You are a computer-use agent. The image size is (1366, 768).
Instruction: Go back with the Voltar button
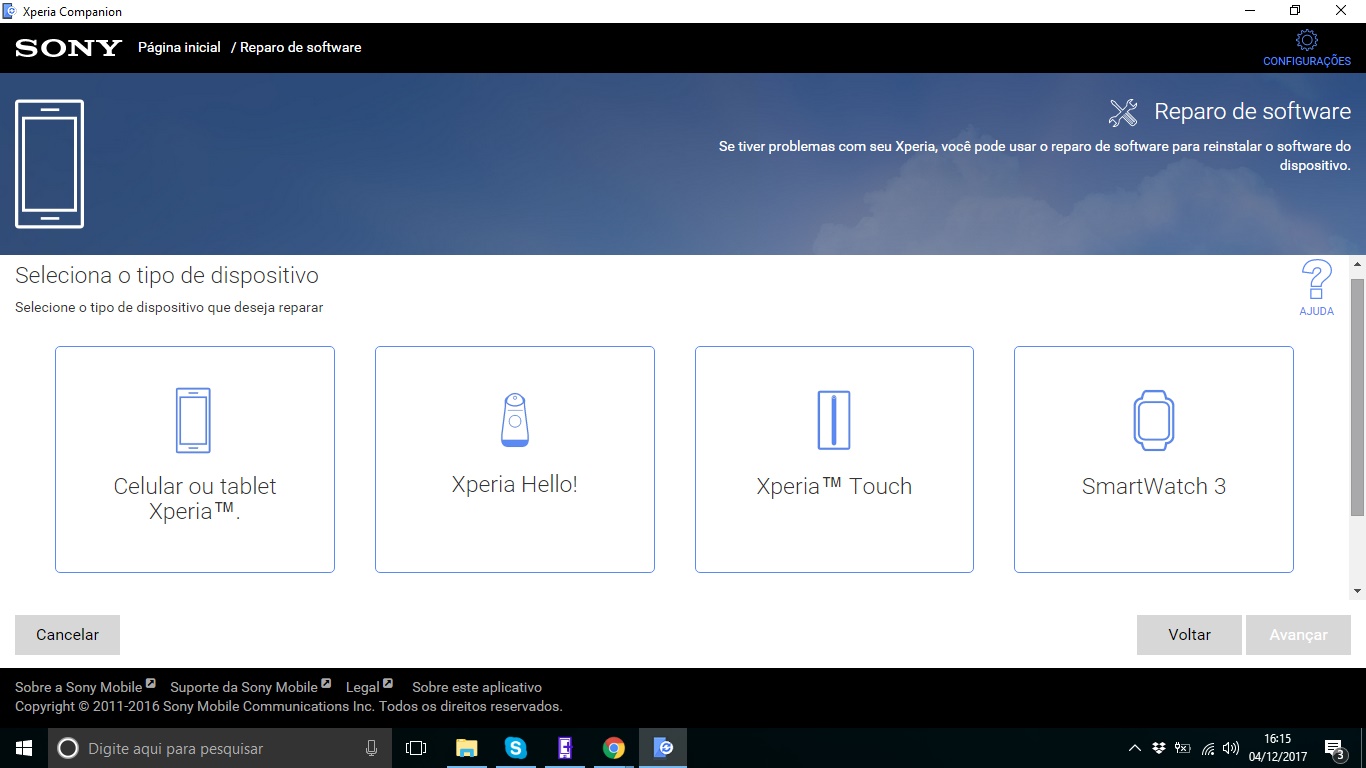click(x=1190, y=635)
